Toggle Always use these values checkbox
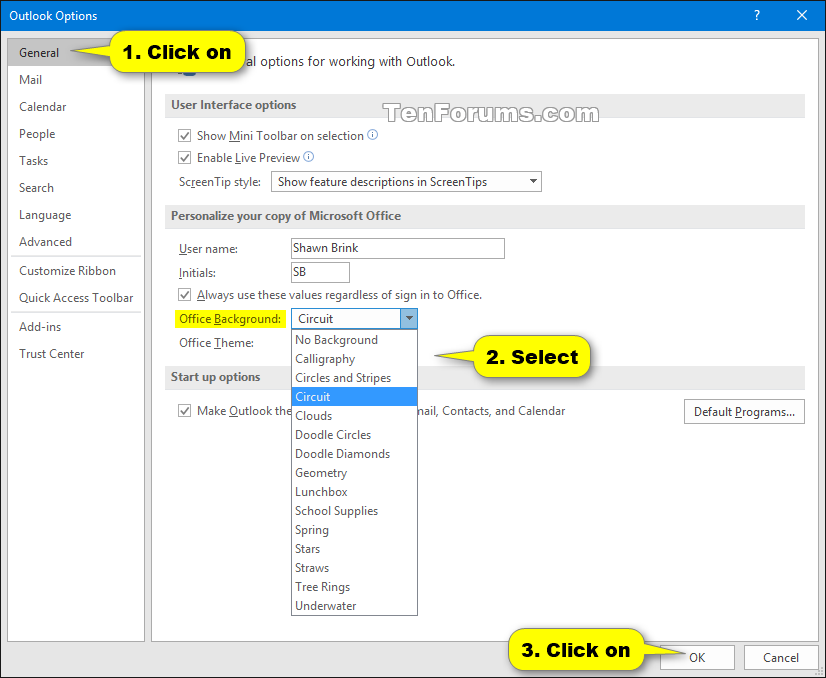 point(184,294)
